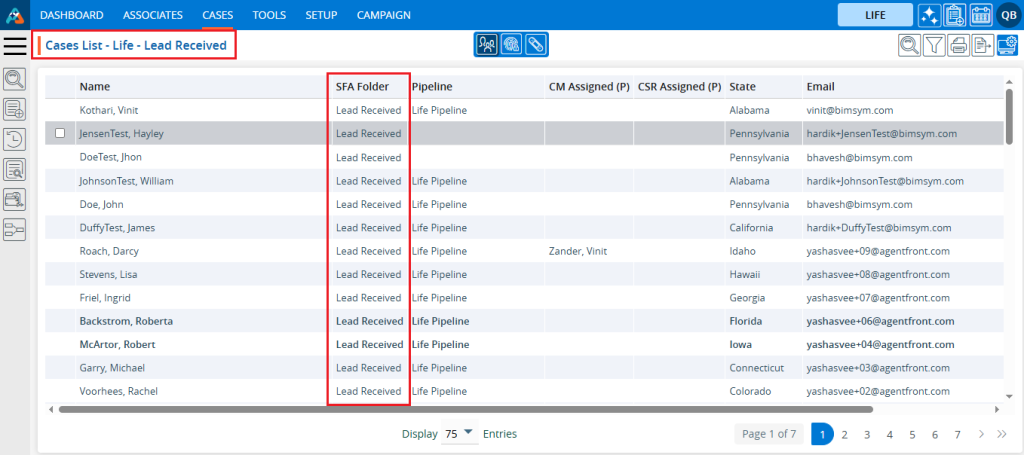
Task: Click the SFA Folder column header
Action: coord(361,87)
